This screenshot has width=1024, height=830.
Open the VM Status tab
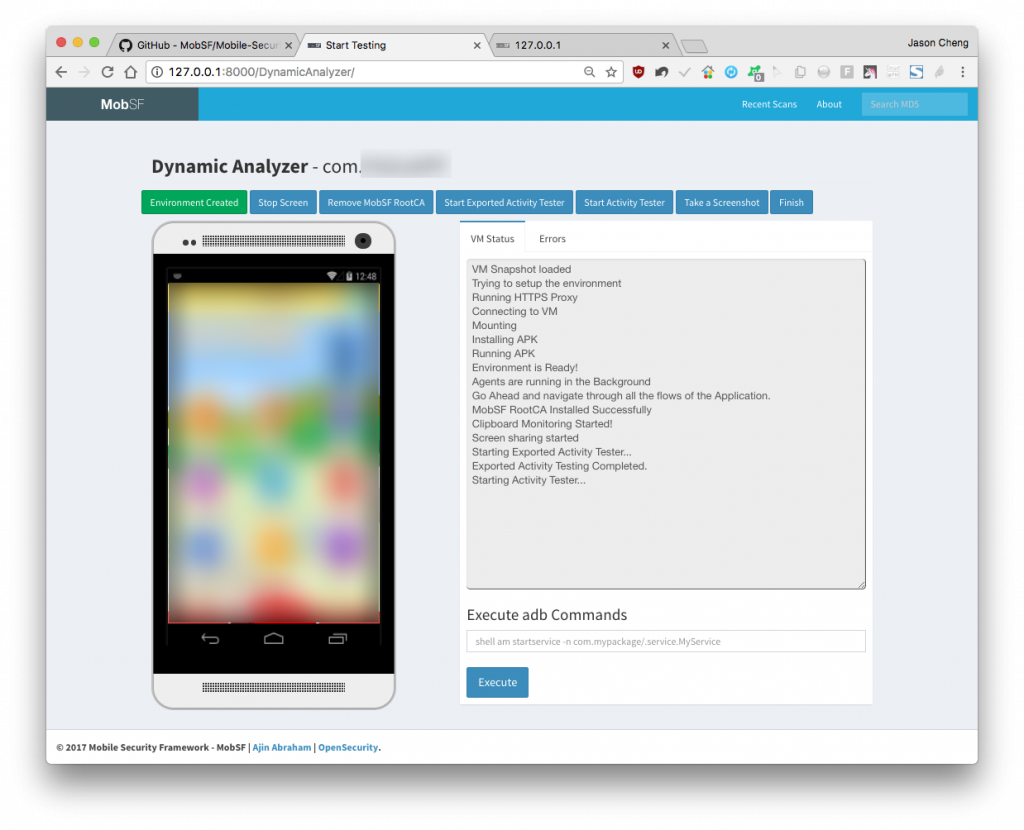pos(492,239)
